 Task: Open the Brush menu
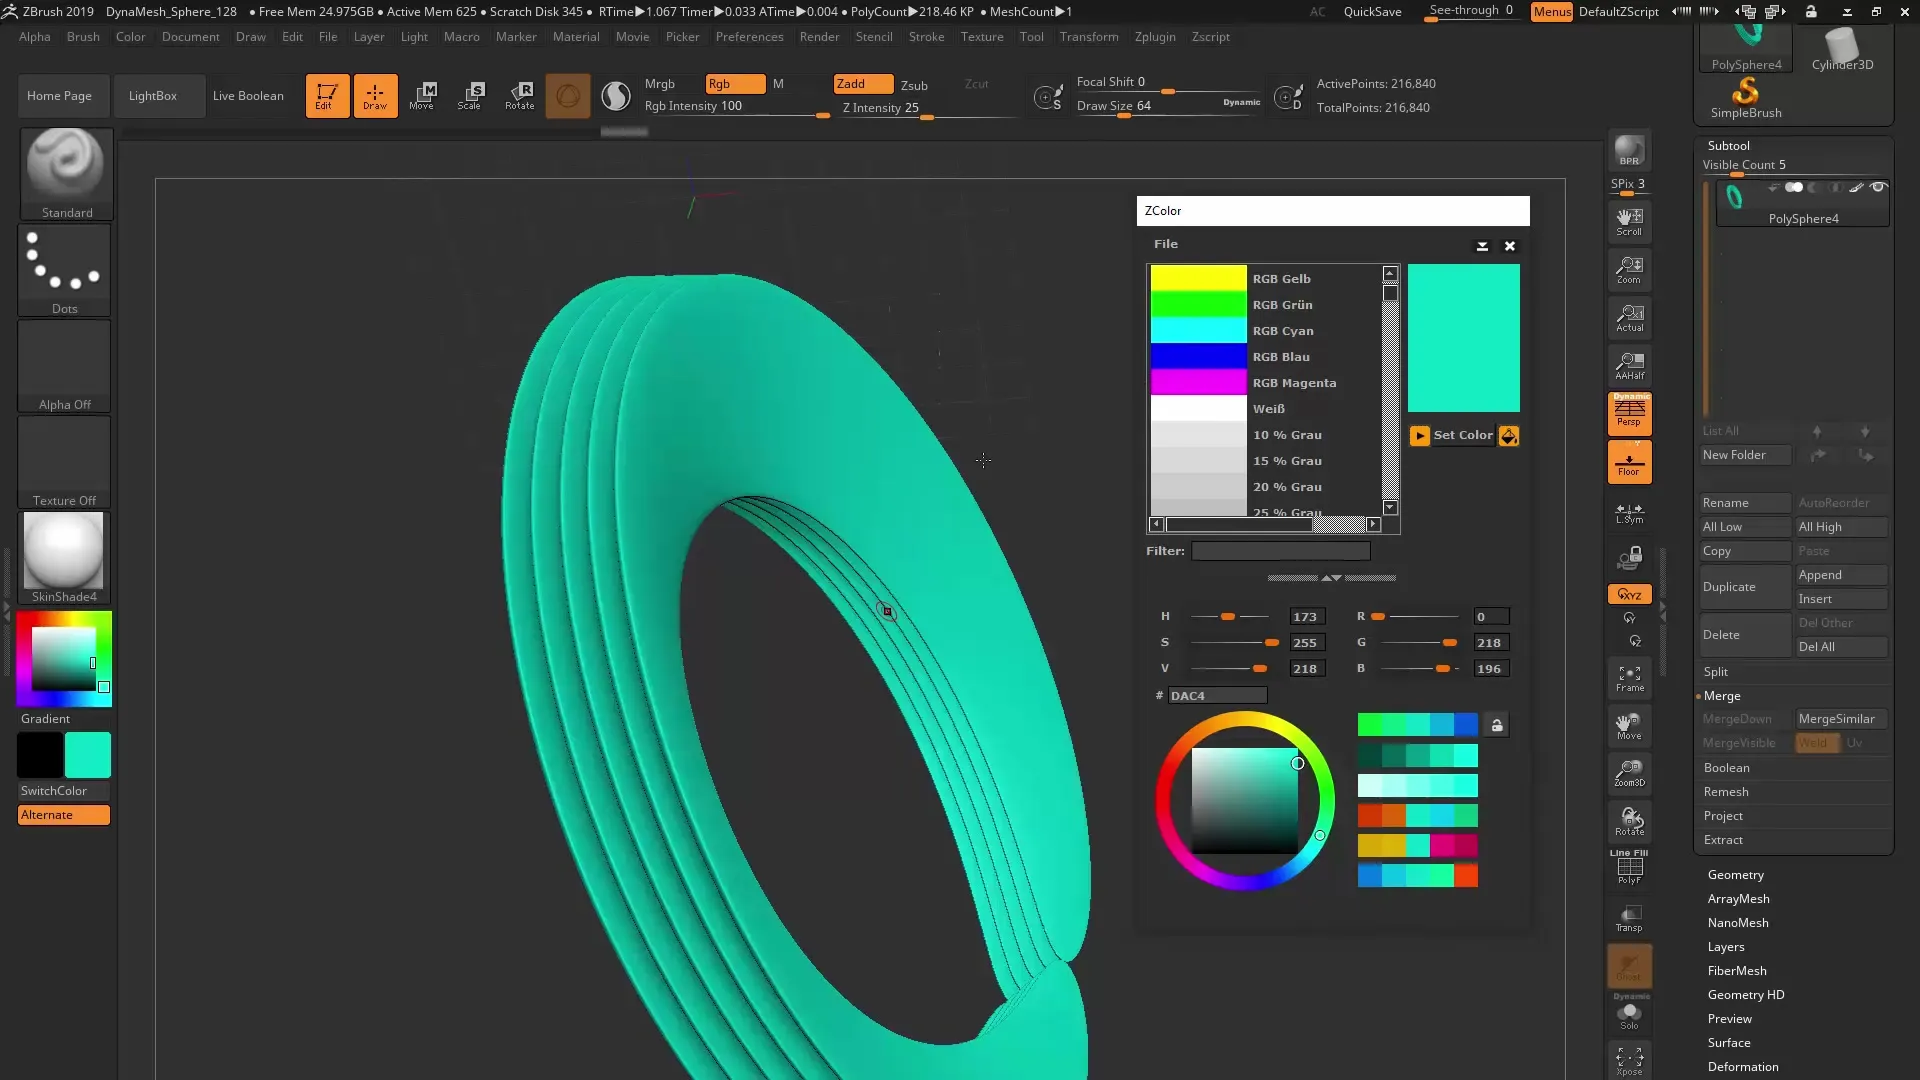(83, 37)
